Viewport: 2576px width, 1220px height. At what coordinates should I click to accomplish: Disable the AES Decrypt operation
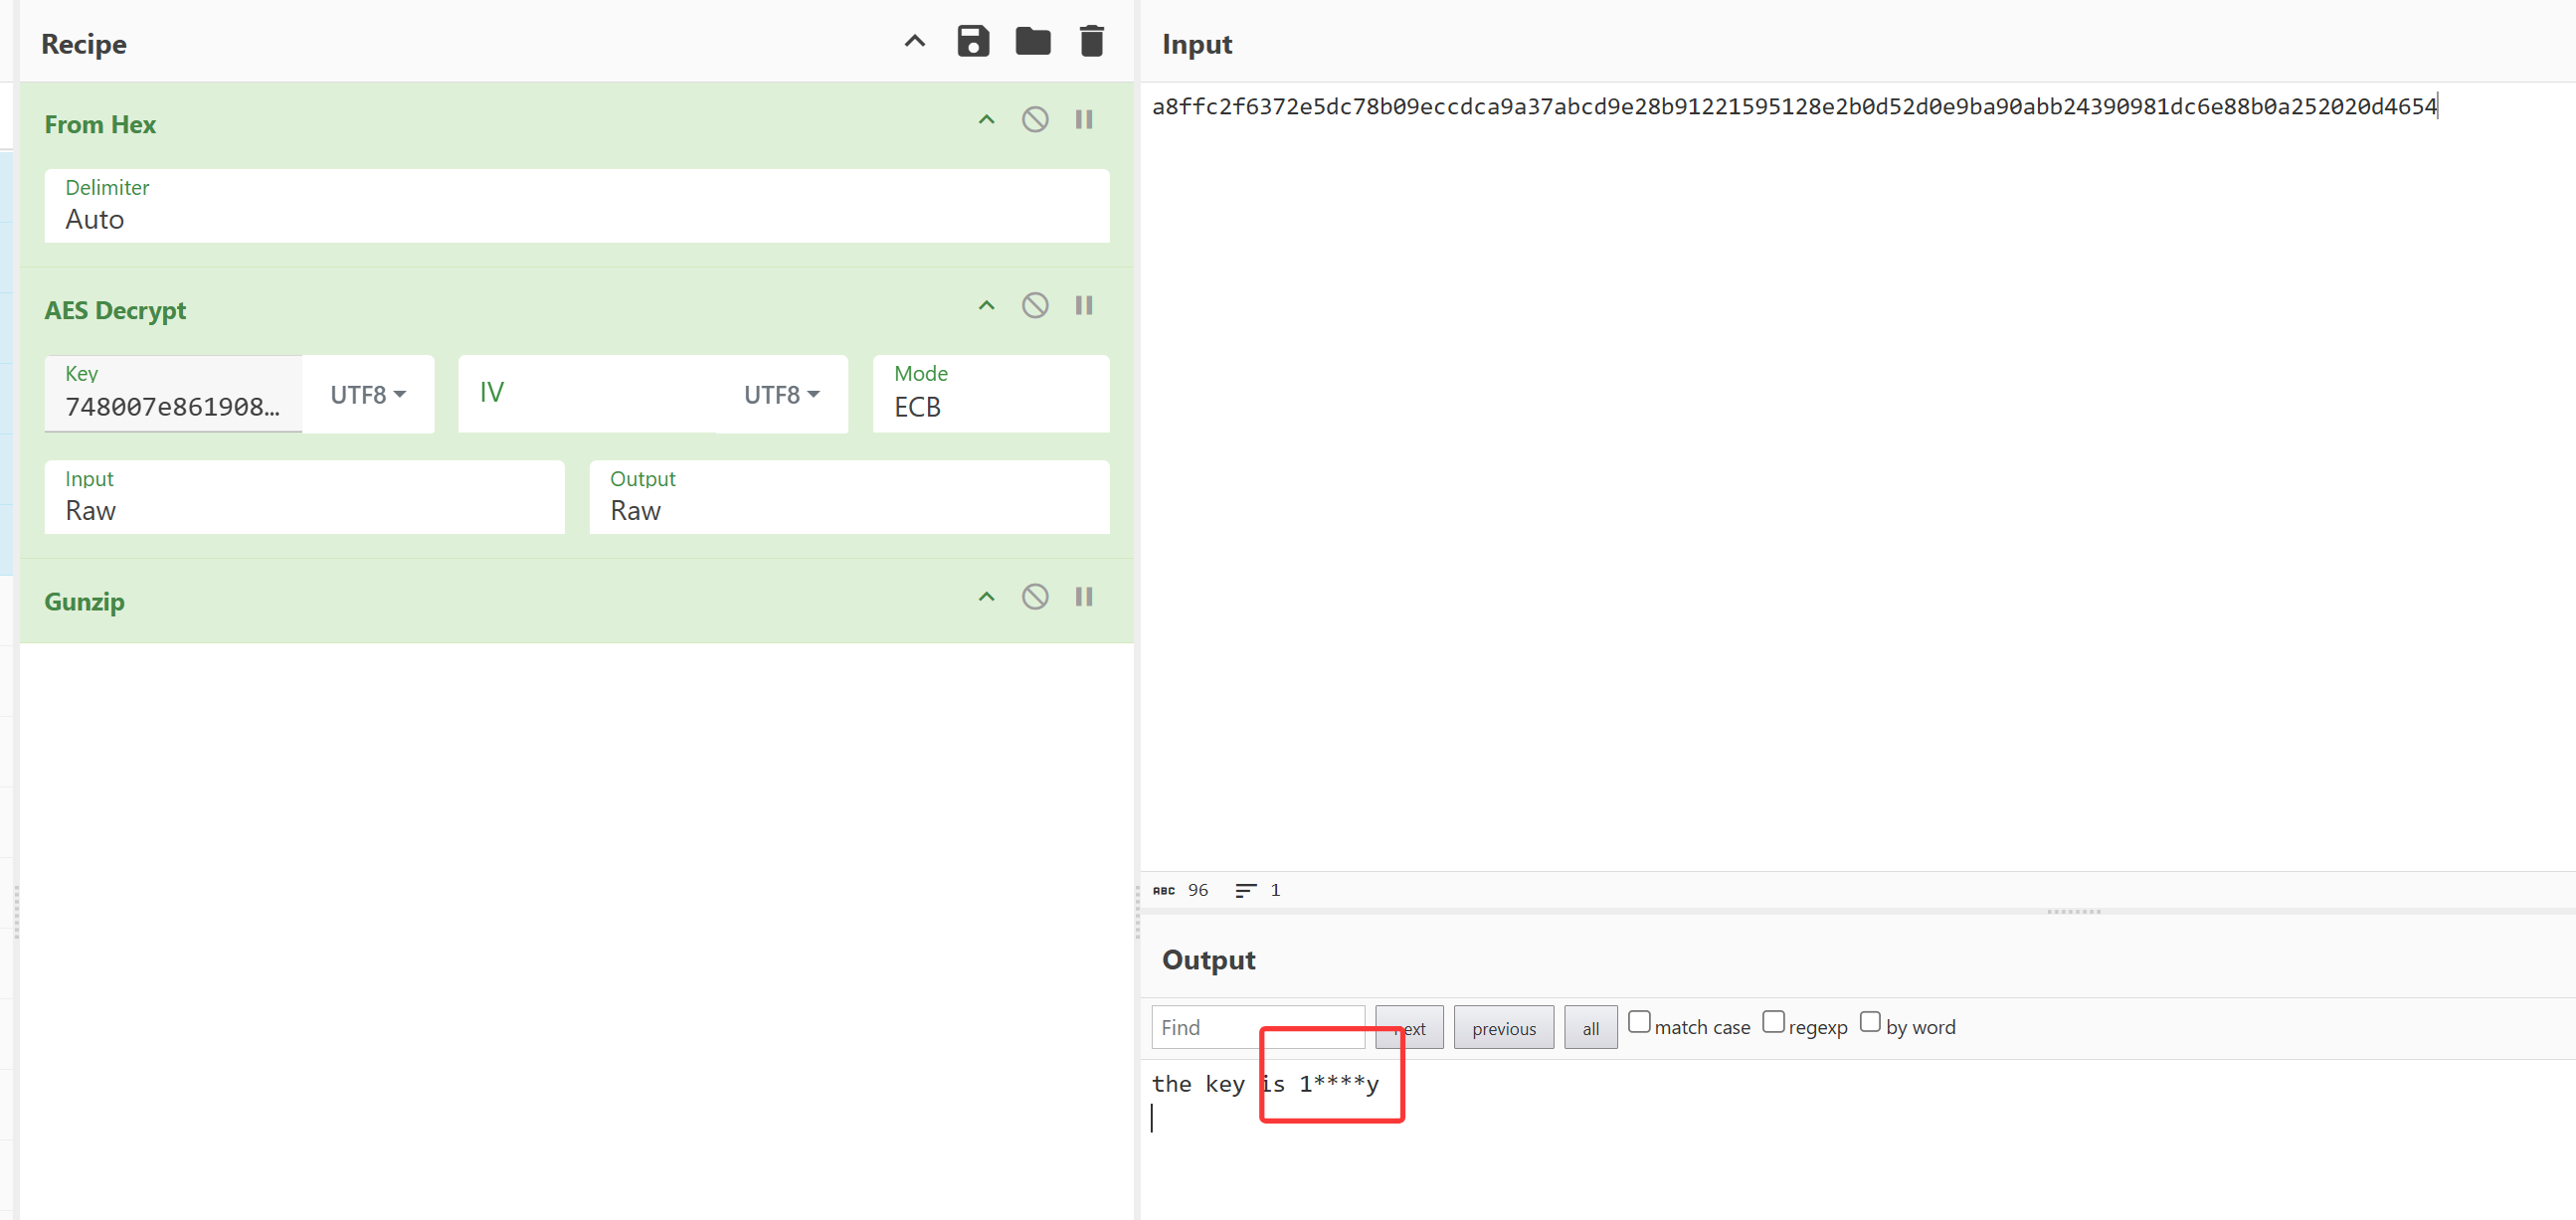(x=1034, y=305)
